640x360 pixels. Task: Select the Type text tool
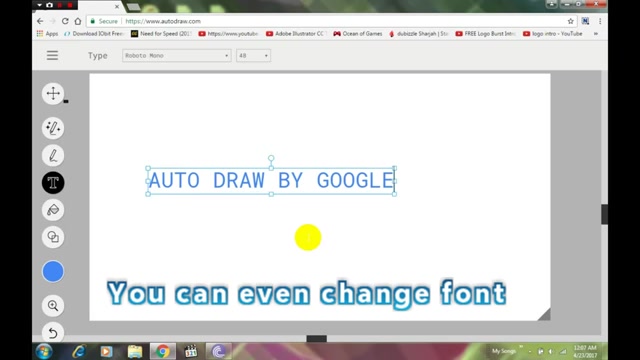coord(53,182)
